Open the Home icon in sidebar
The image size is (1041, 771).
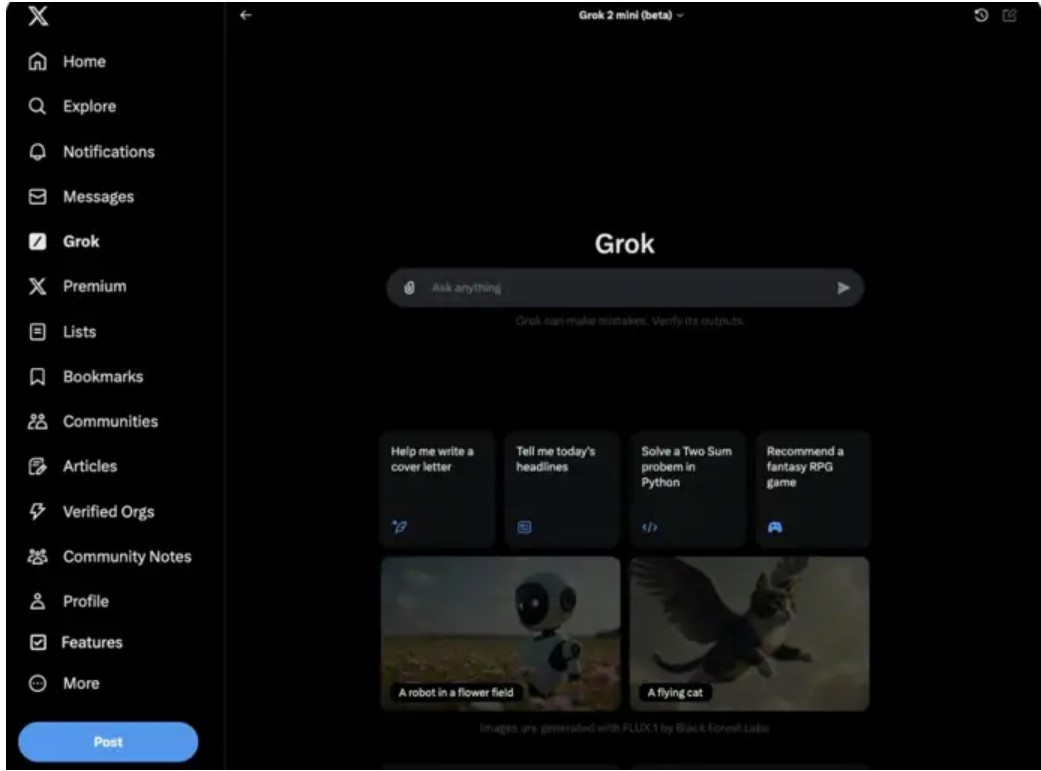(x=38, y=61)
